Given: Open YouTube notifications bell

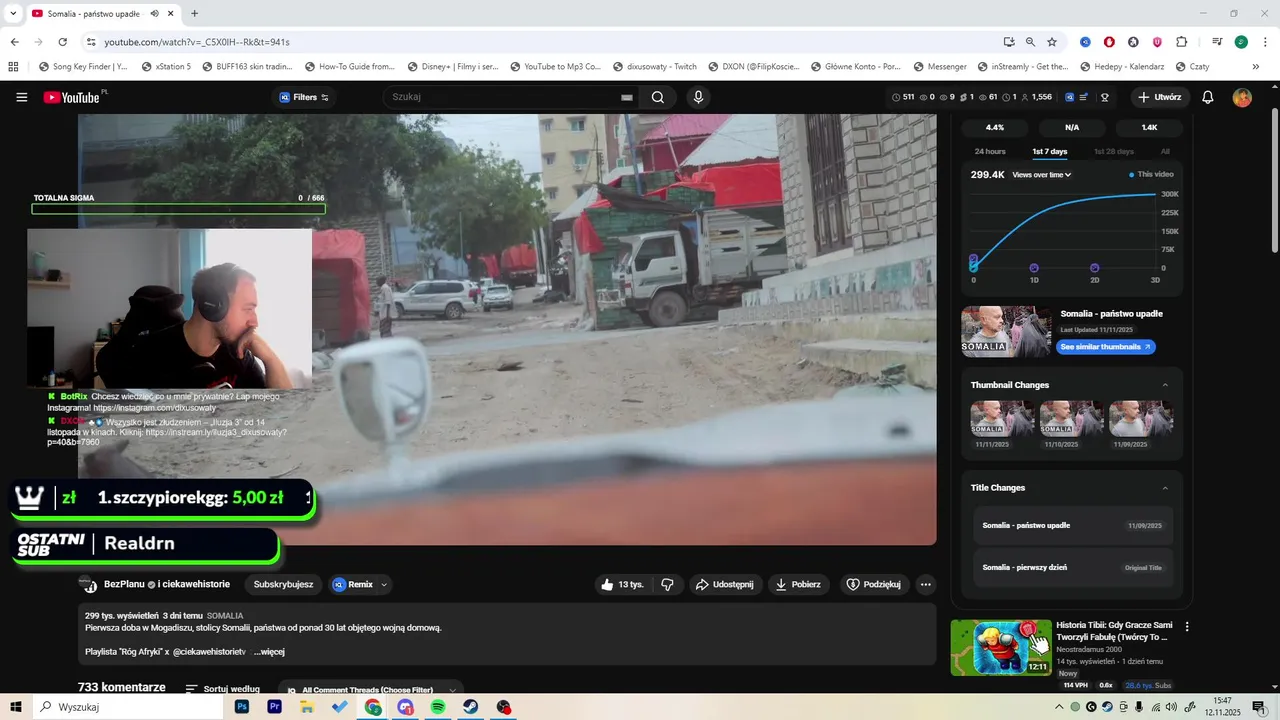Looking at the screenshot, I should coord(1208,97).
